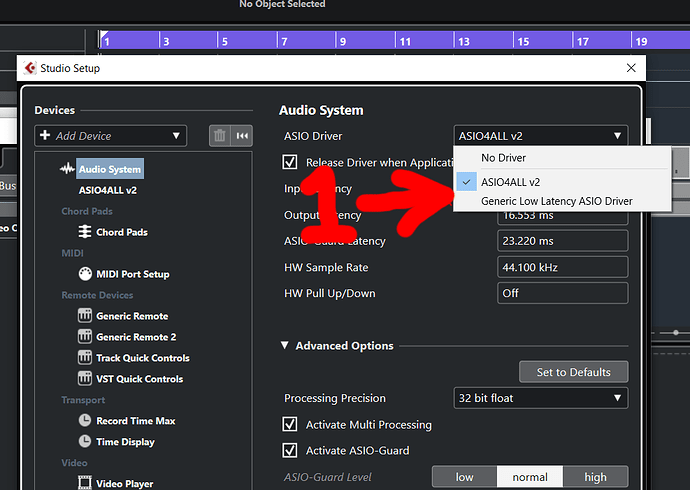Set ASIO-Guard Level to low
The width and height of the screenshot is (690, 490).
tap(465, 477)
